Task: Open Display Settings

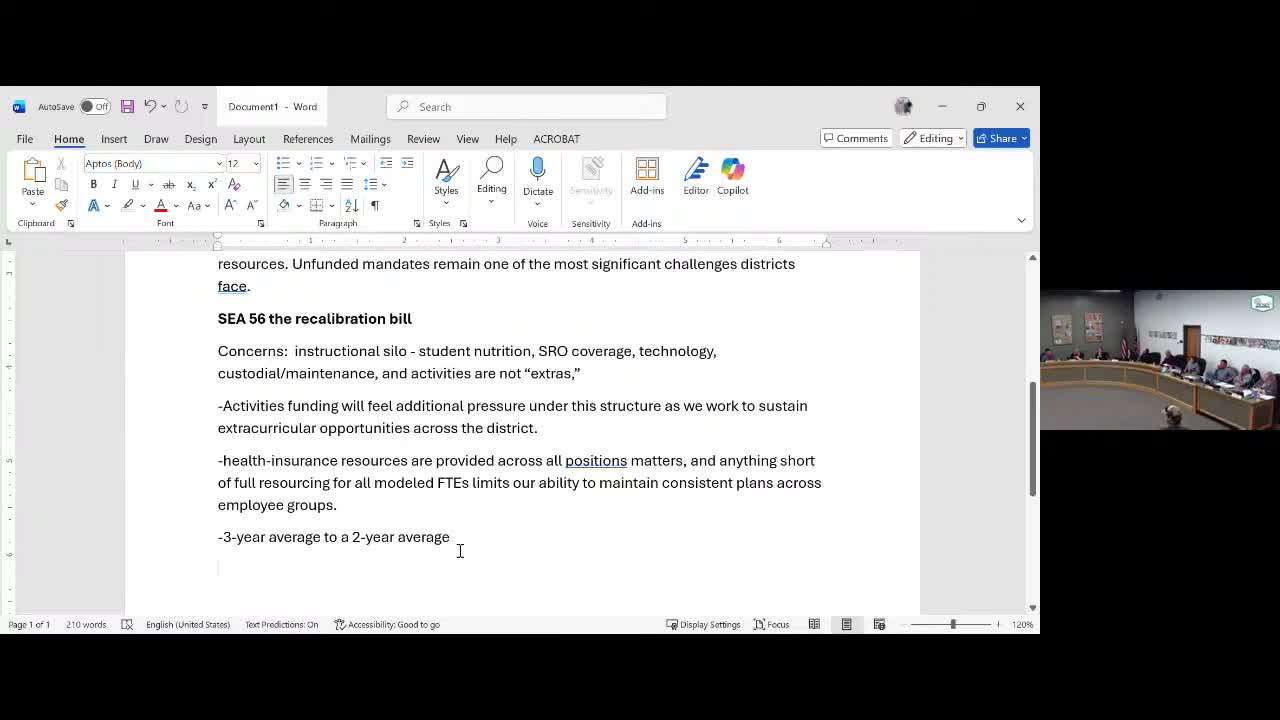Action: pyautogui.click(x=705, y=625)
